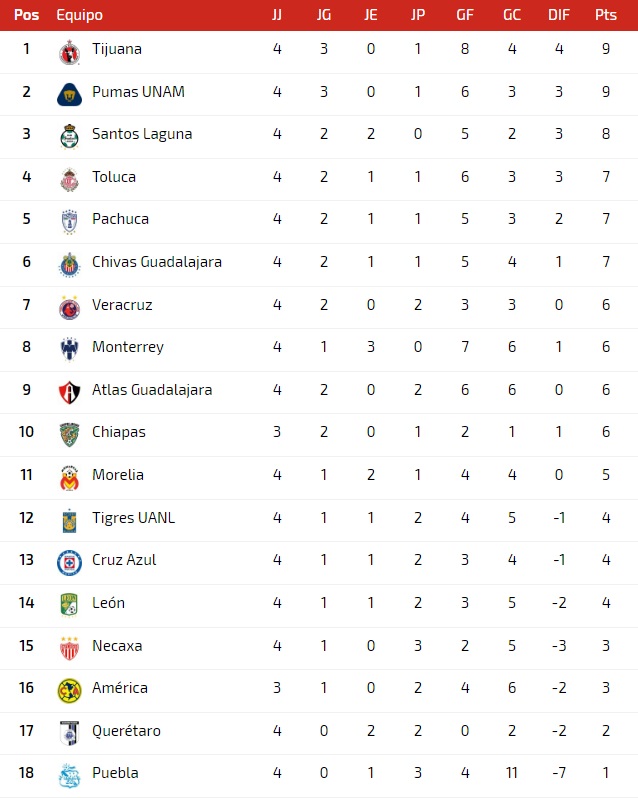The image size is (638, 798).
Task: Sort by the DIF column header
Action: pos(559,15)
